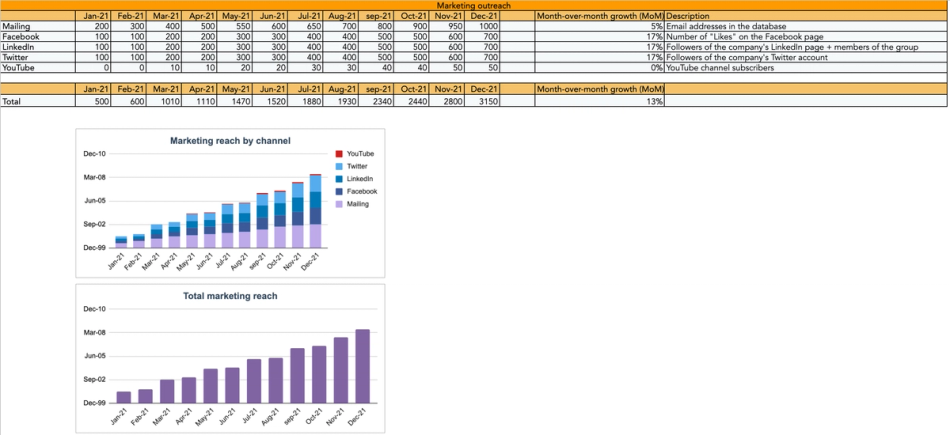This screenshot has height=435, width=950.
Task: Select "YouTube channel subscribers" description cell
Action: 806,68
